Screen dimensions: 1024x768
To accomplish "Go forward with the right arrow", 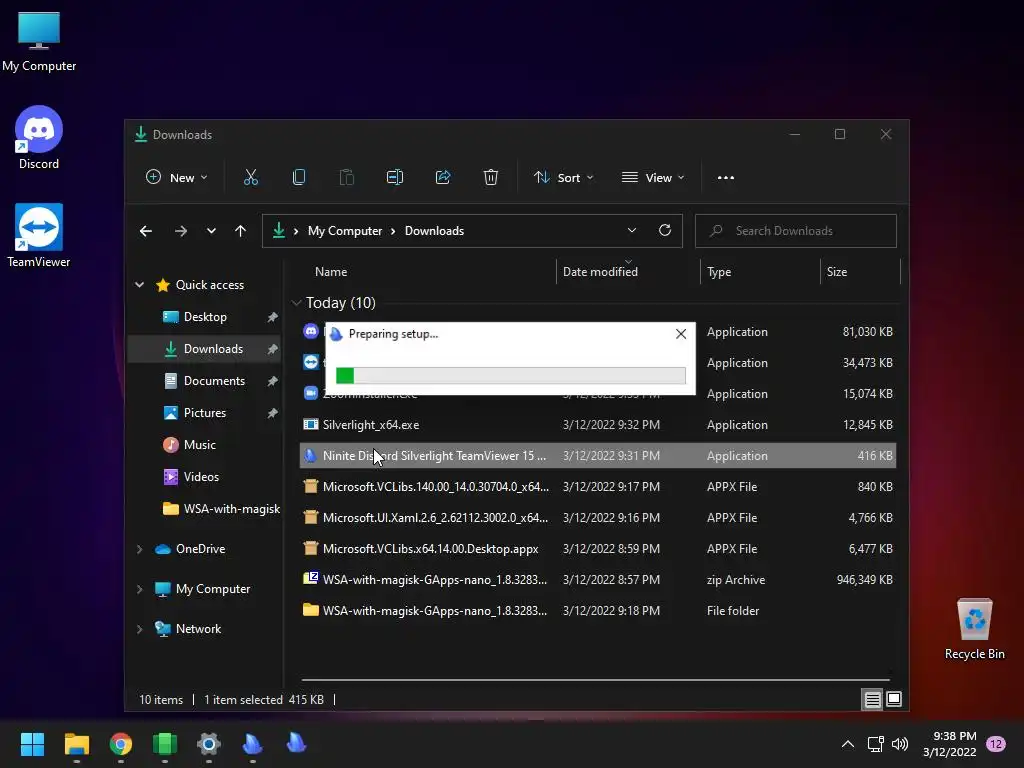I will tap(181, 231).
